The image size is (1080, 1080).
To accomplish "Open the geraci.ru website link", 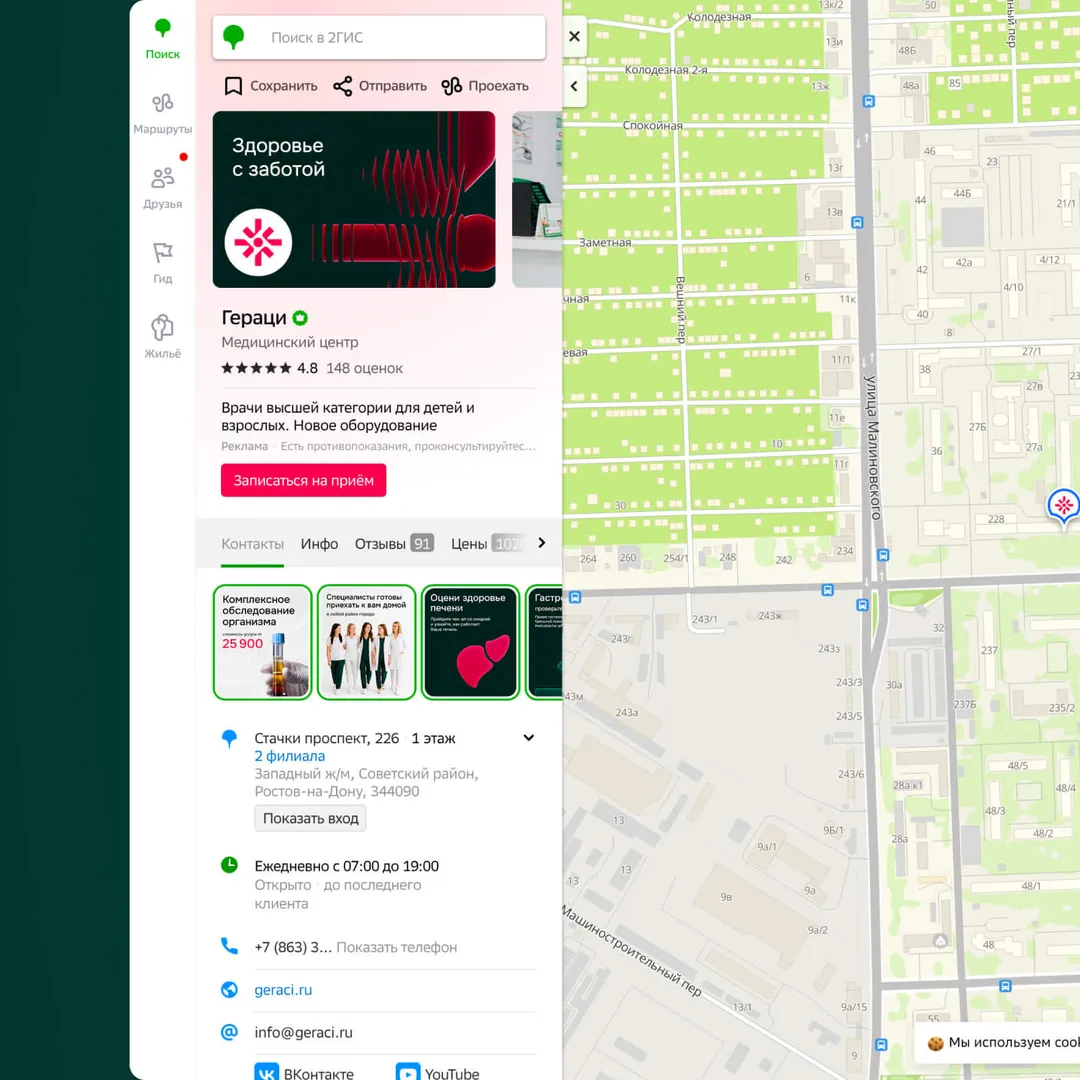I will click(283, 990).
